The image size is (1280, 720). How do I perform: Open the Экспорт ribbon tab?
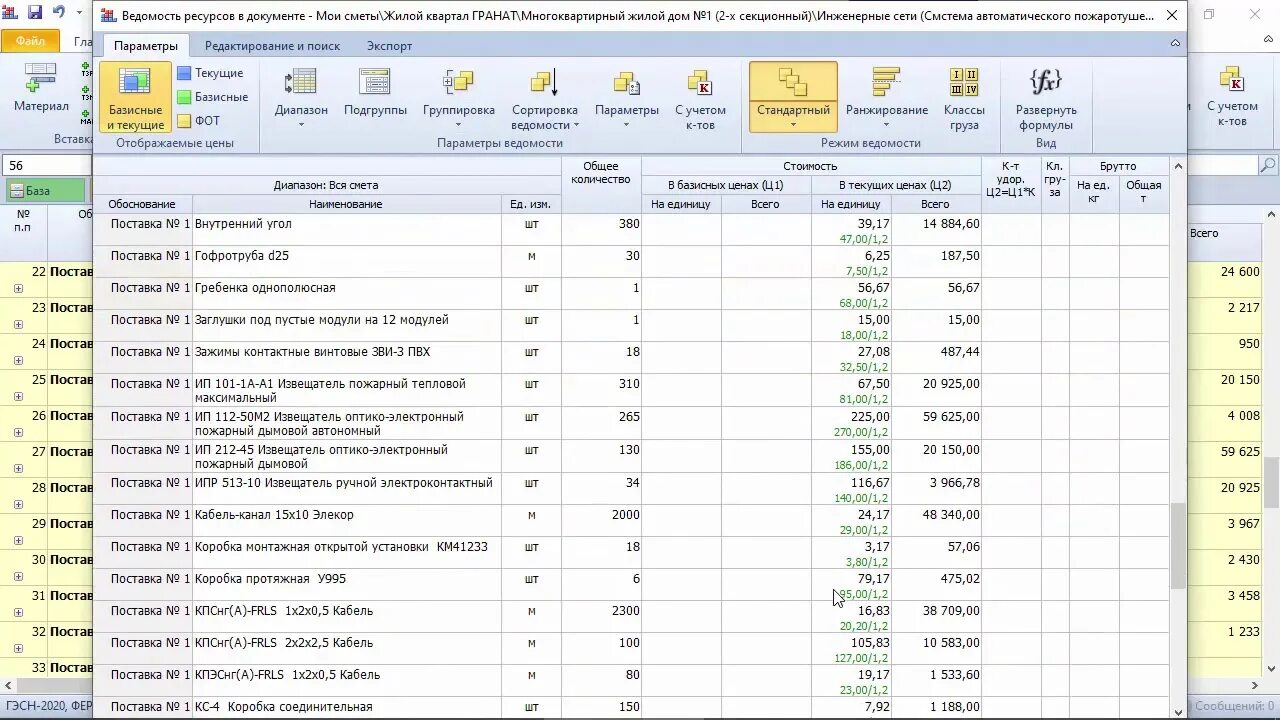pyautogui.click(x=389, y=46)
